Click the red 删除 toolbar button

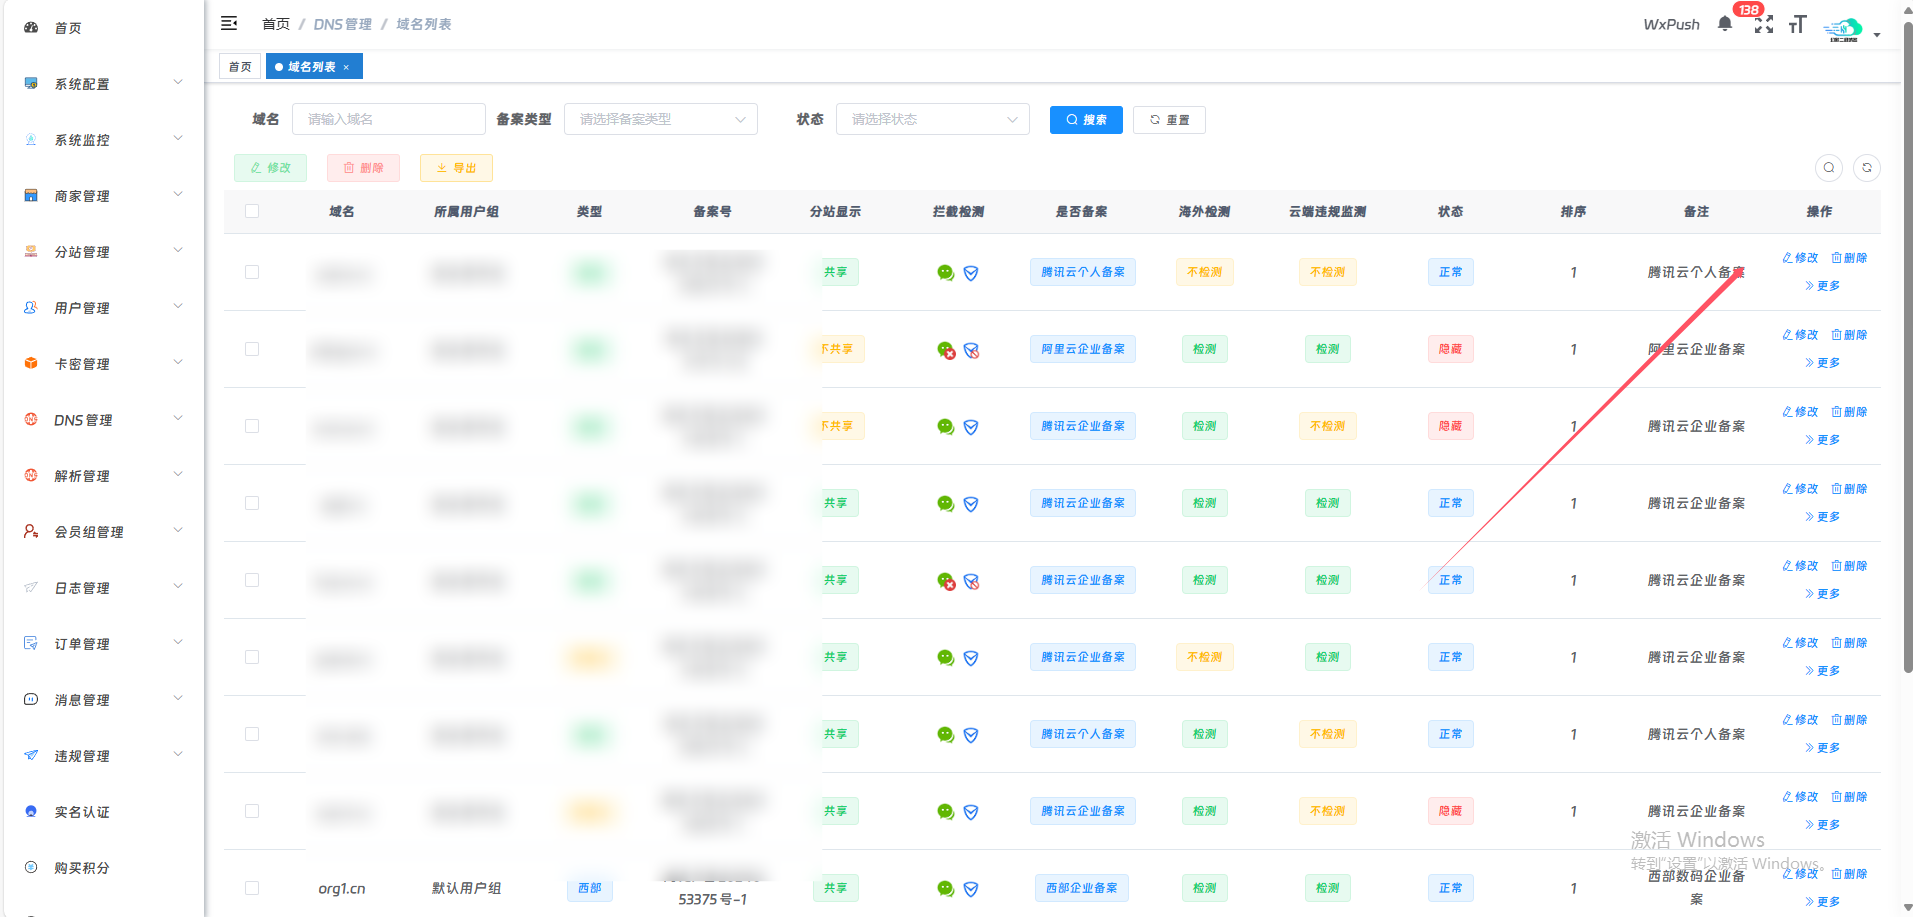tap(363, 168)
